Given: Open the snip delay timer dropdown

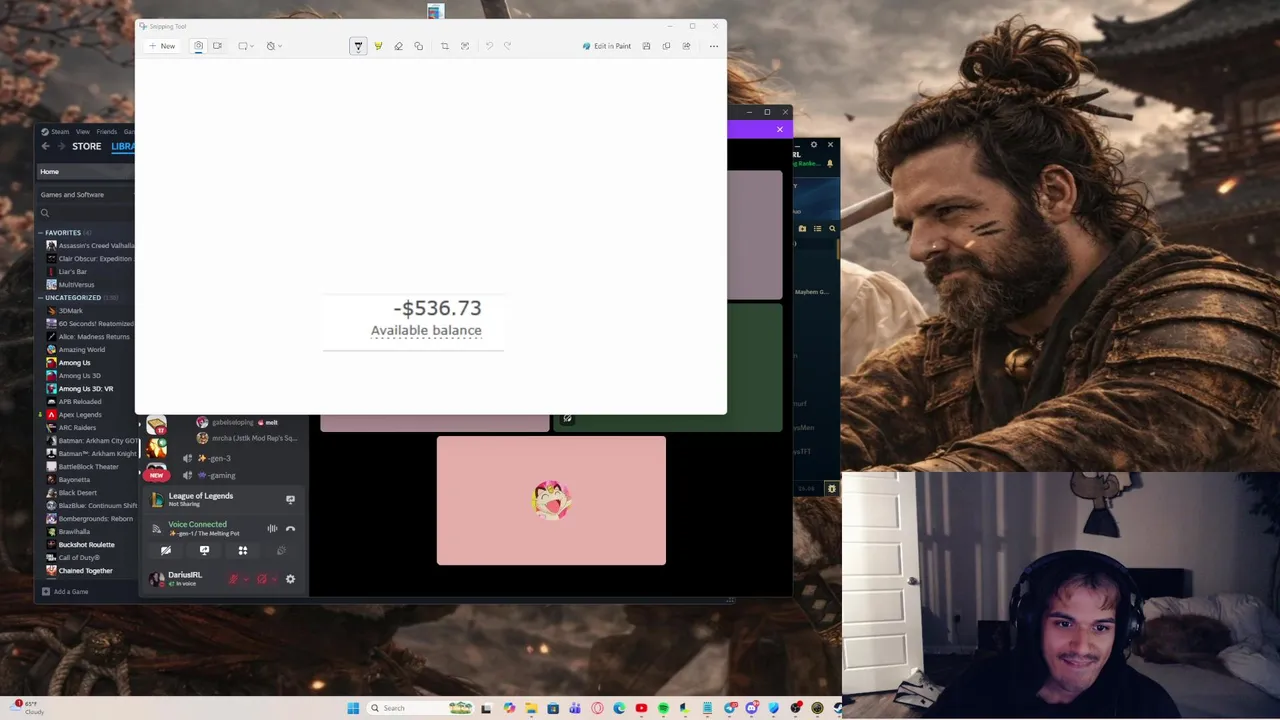Looking at the screenshot, I should pyautogui.click(x=274, y=46).
